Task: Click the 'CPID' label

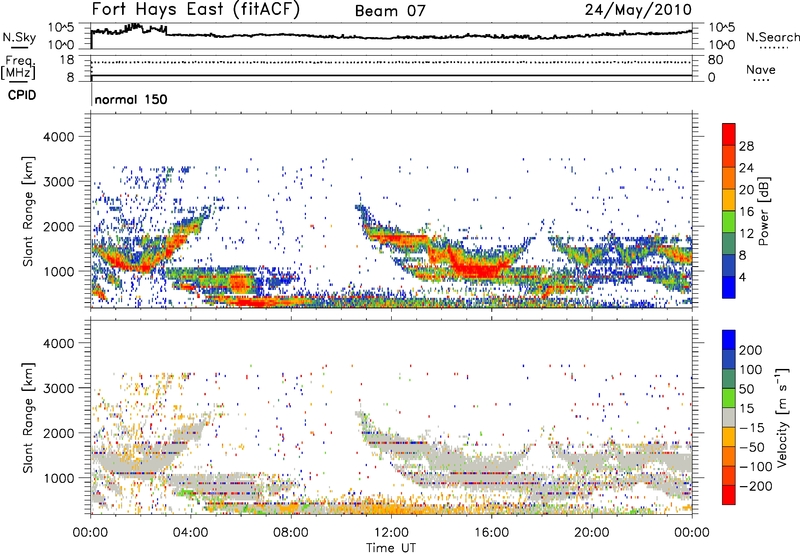Action: tap(22, 95)
